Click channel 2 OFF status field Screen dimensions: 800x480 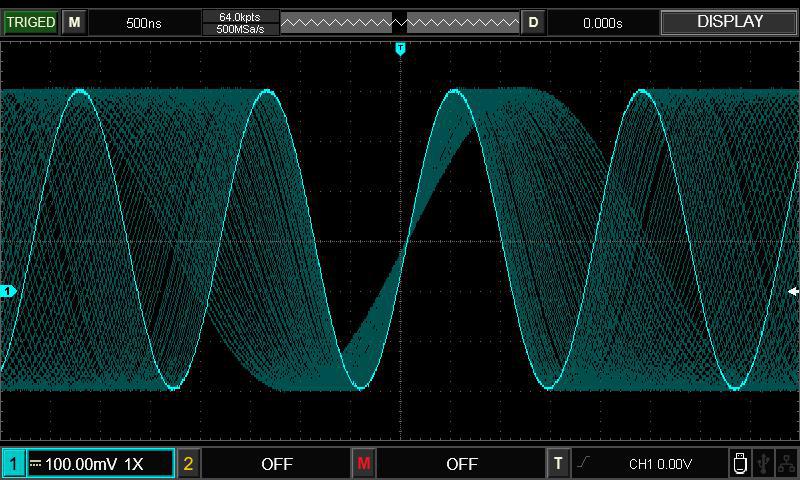pos(276,464)
